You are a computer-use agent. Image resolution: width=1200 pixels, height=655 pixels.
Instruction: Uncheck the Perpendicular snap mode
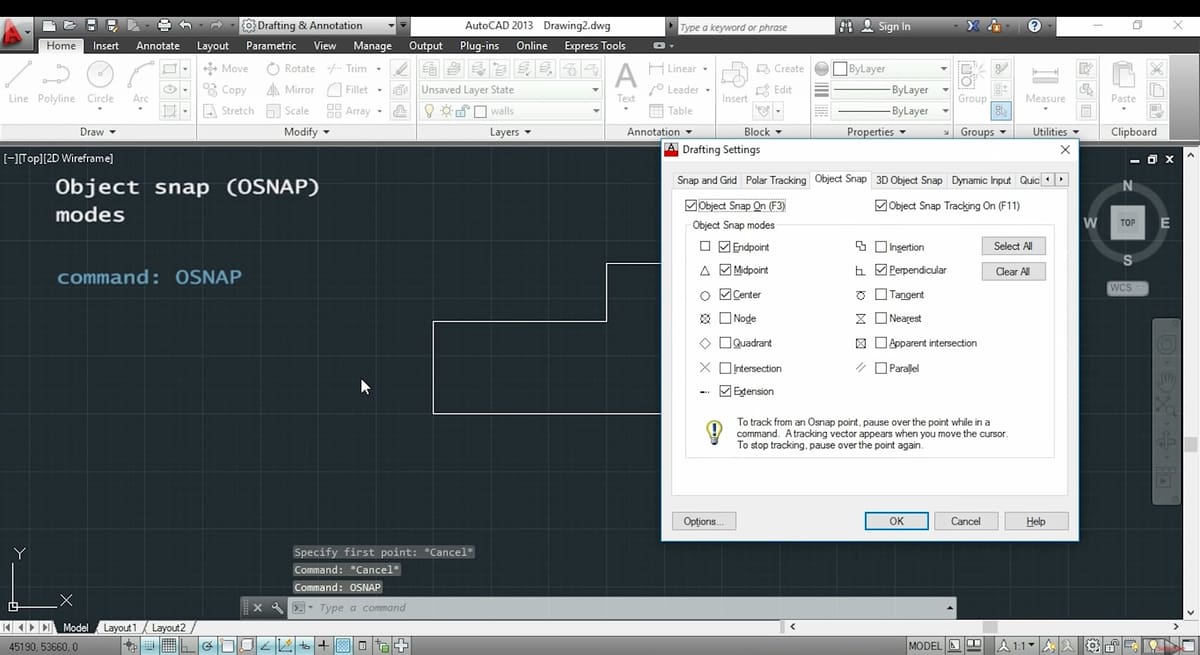881,270
